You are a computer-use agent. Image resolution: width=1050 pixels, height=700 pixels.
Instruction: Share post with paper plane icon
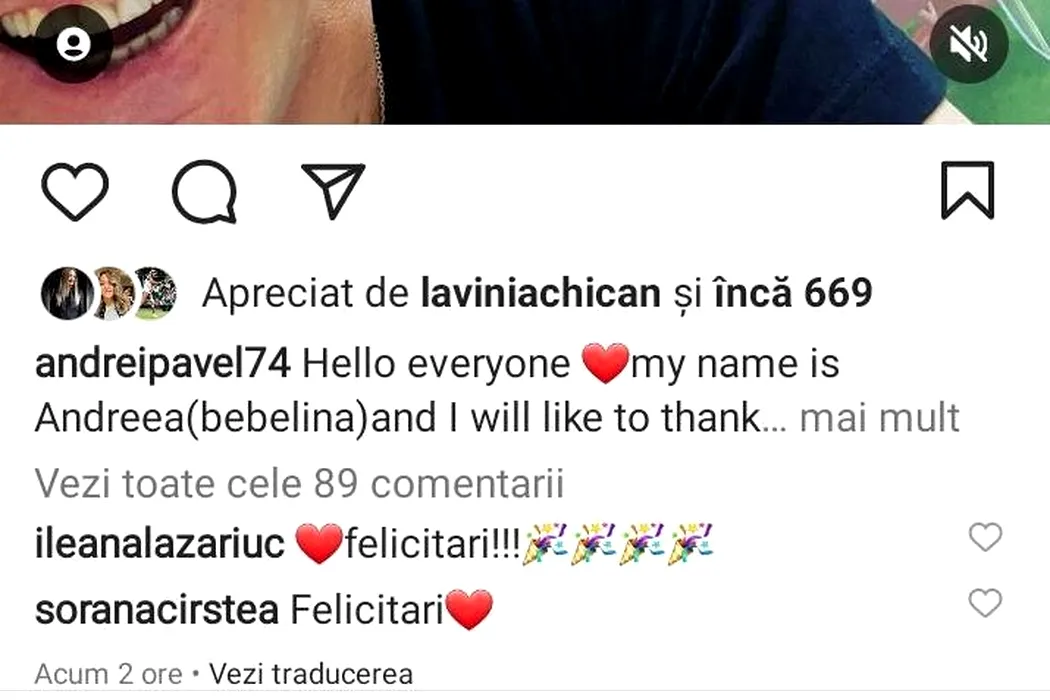coord(333,191)
